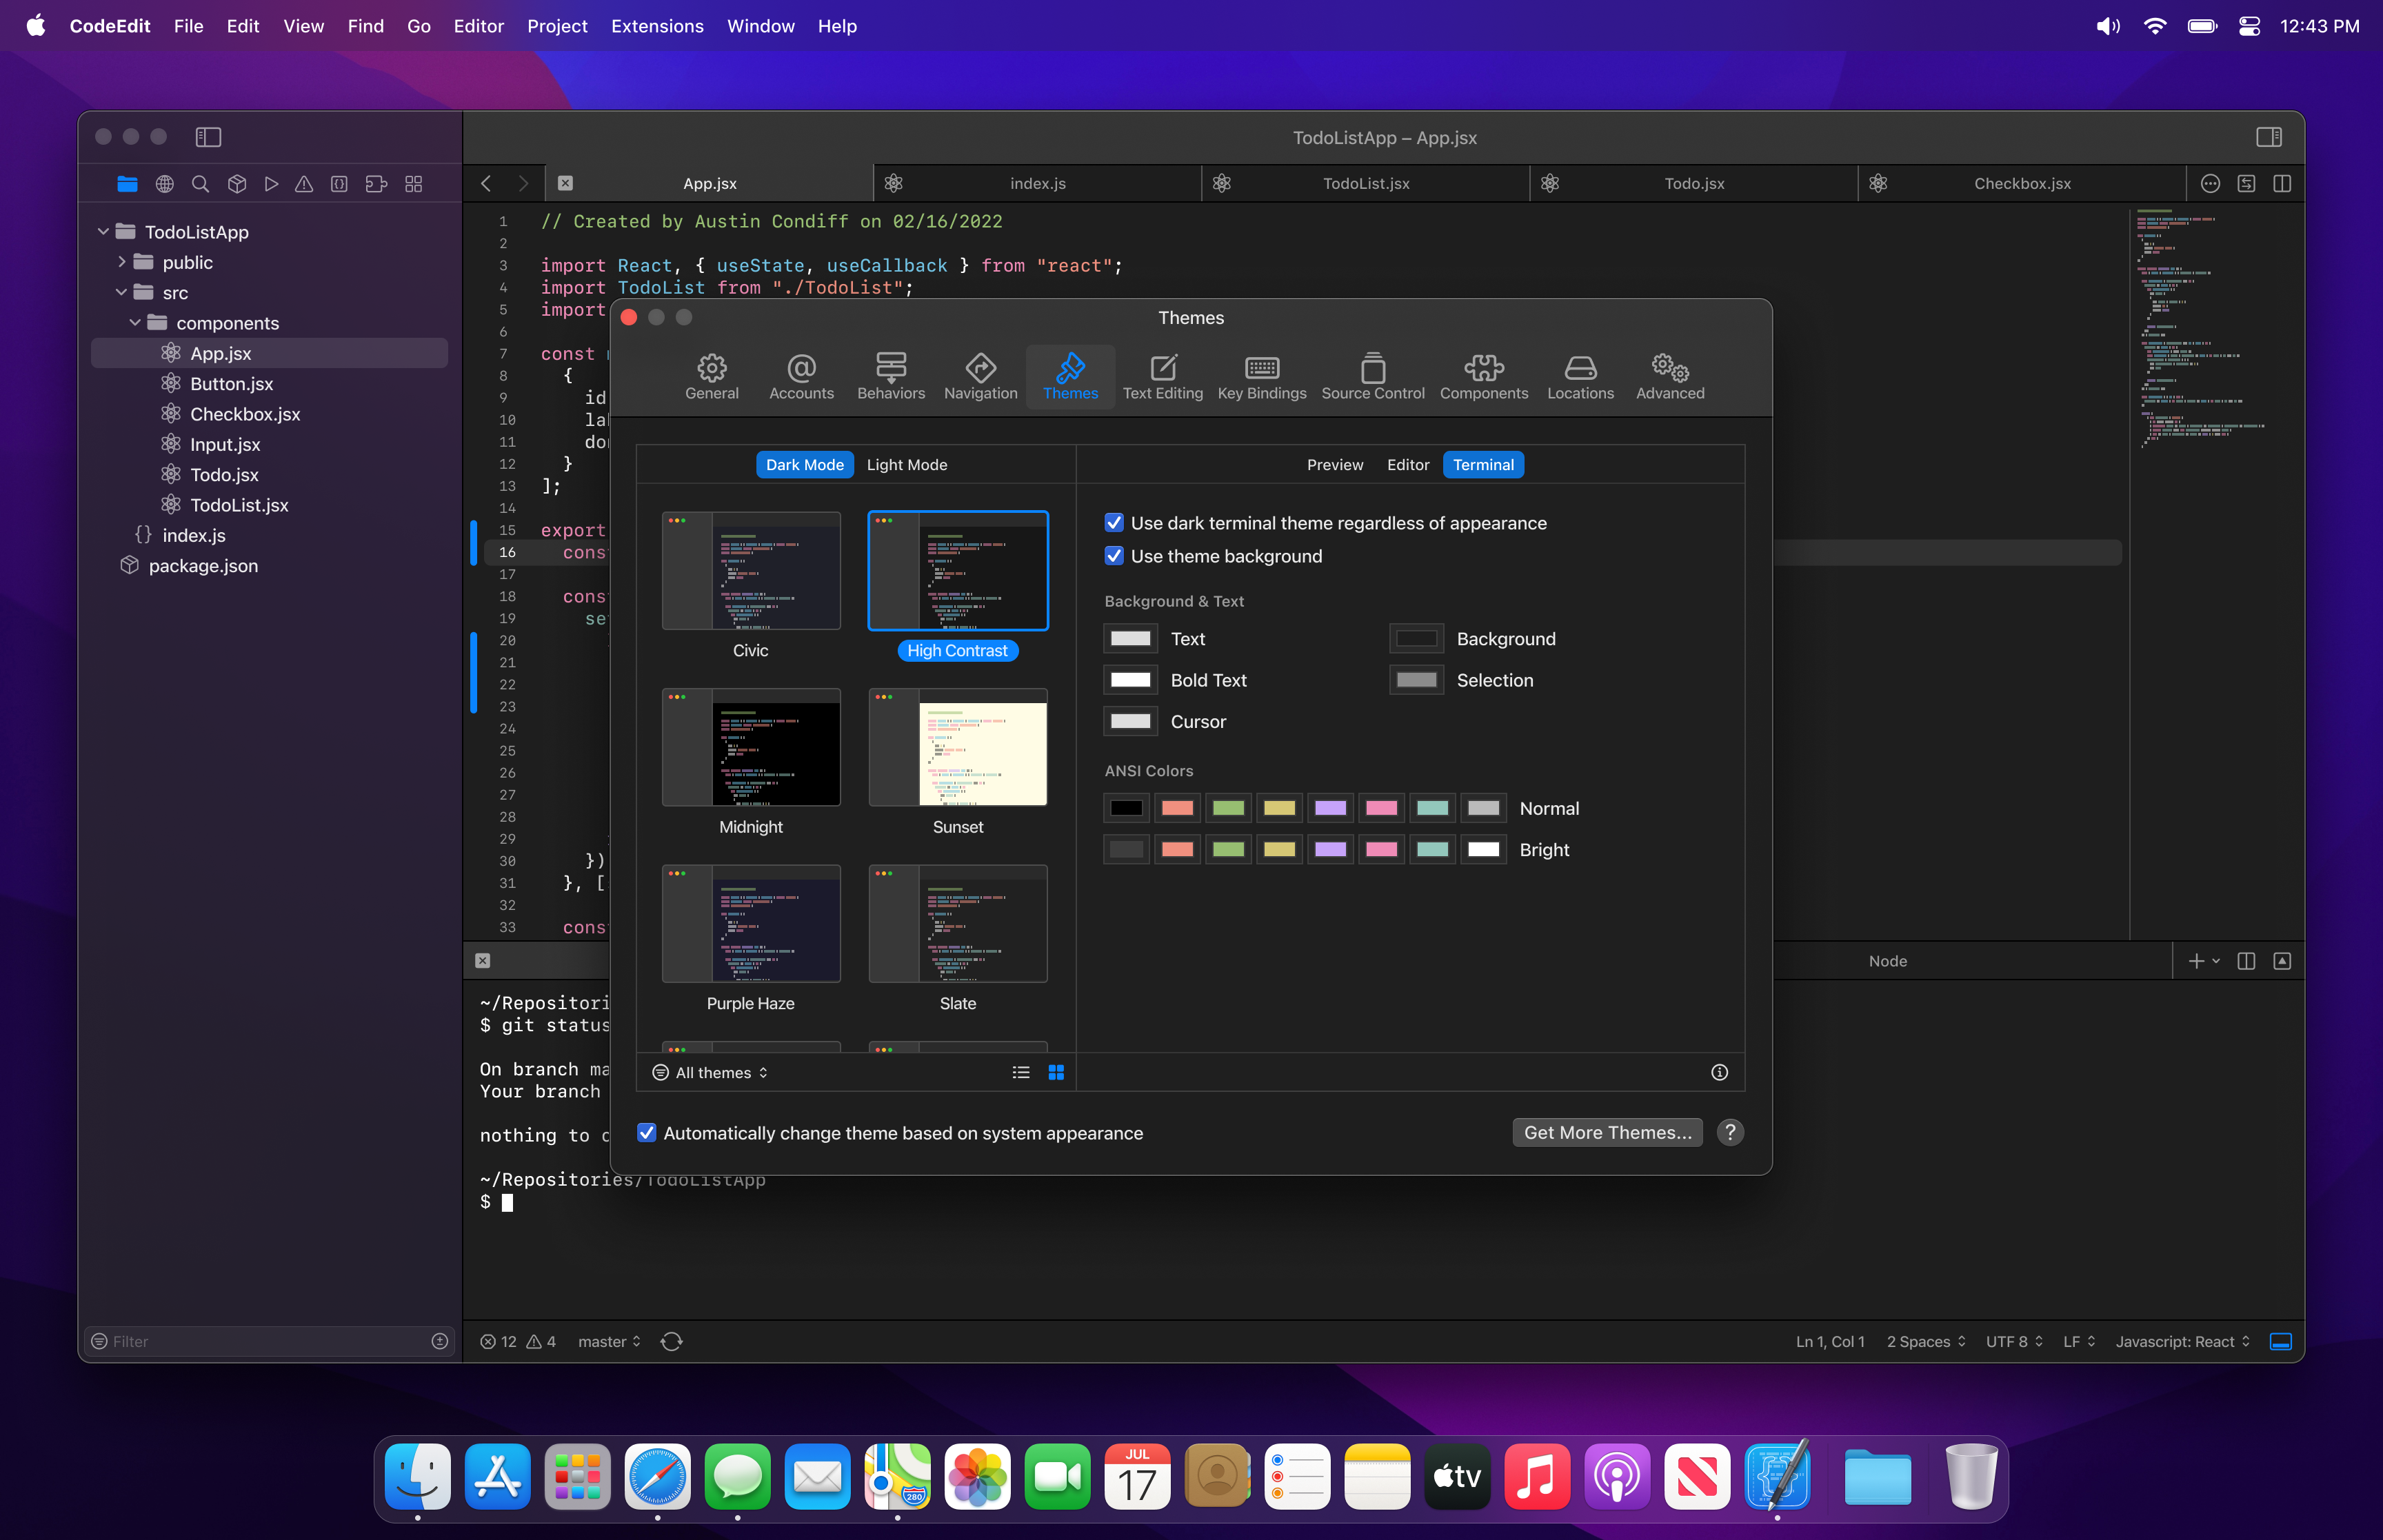Uncheck automatically change theme based on system appearance
This screenshot has height=1540, width=2383.
click(x=647, y=1132)
